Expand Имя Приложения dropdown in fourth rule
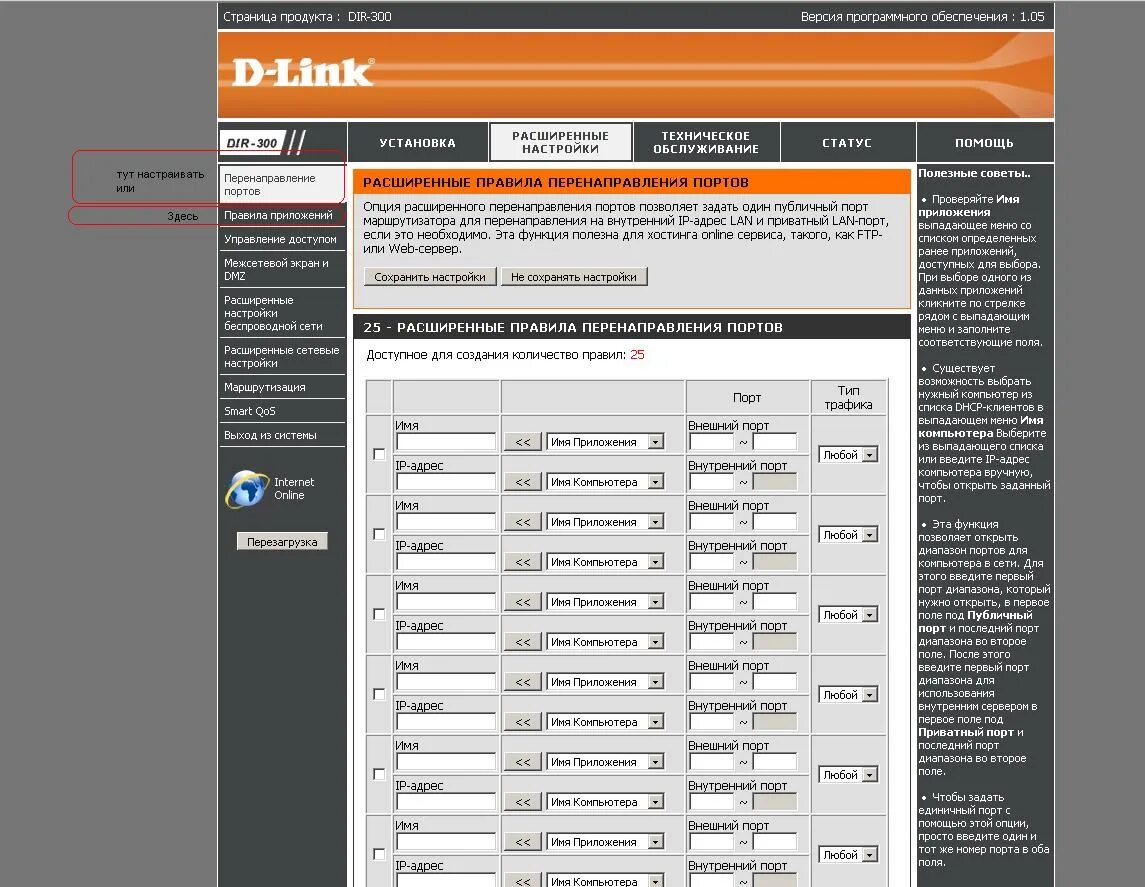 pyautogui.click(x=605, y=682)
